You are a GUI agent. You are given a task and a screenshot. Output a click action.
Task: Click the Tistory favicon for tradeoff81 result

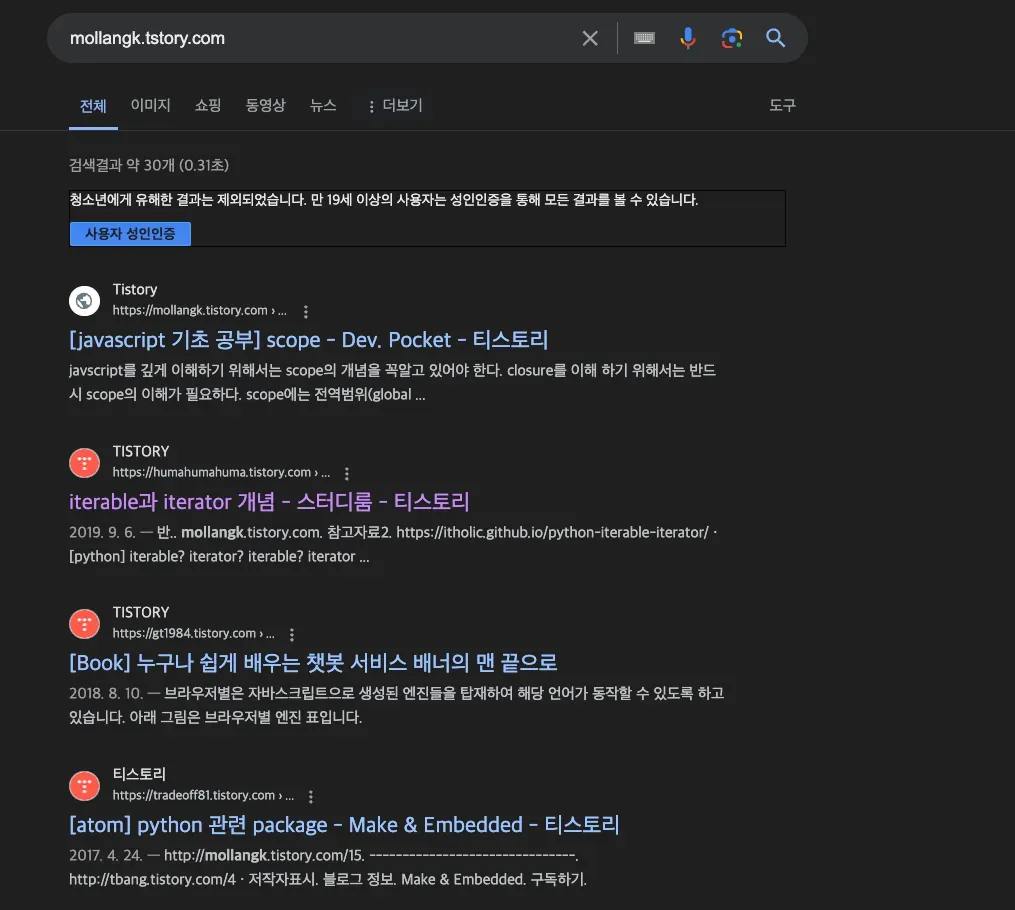click(x=84, y=786)
